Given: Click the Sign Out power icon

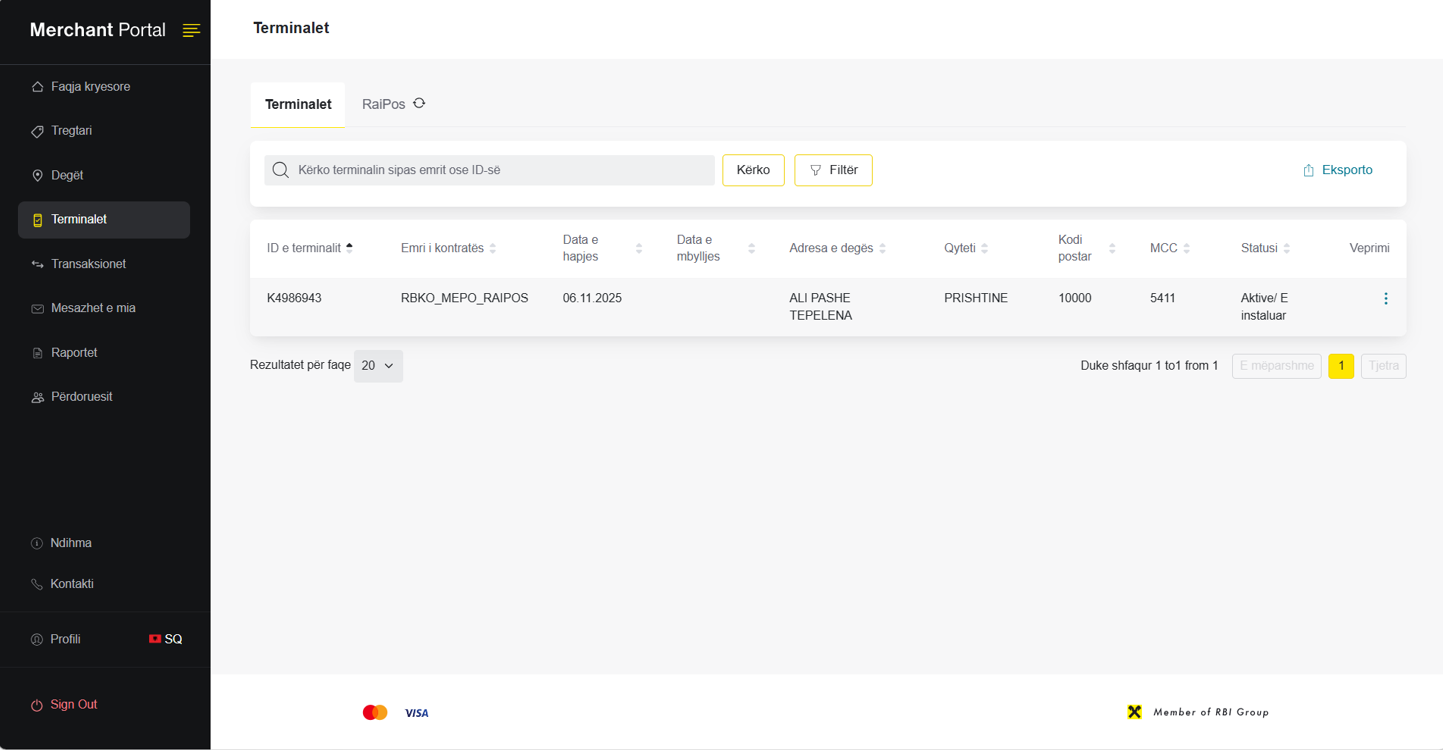Looking at the screenshot, I should click(37, 705).
